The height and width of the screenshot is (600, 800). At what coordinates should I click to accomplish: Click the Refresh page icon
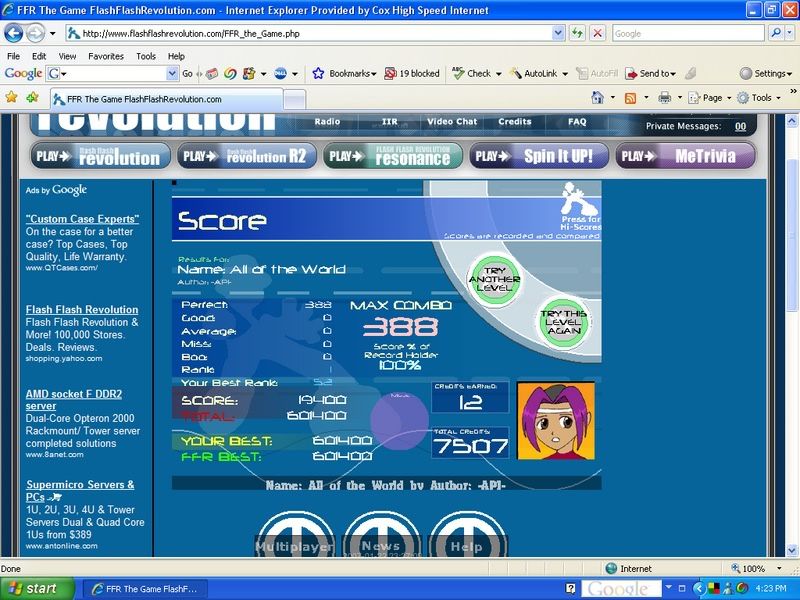578,33
